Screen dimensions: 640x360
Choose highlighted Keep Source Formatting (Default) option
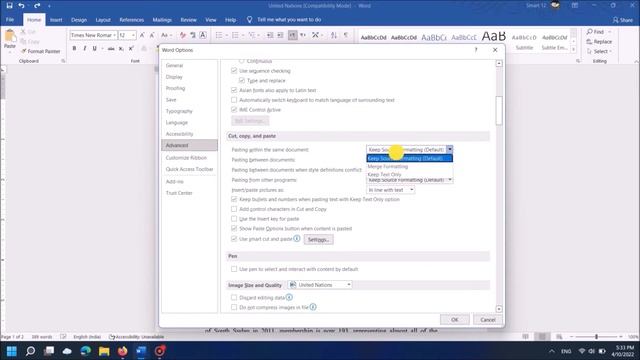[x=409, y=158]
